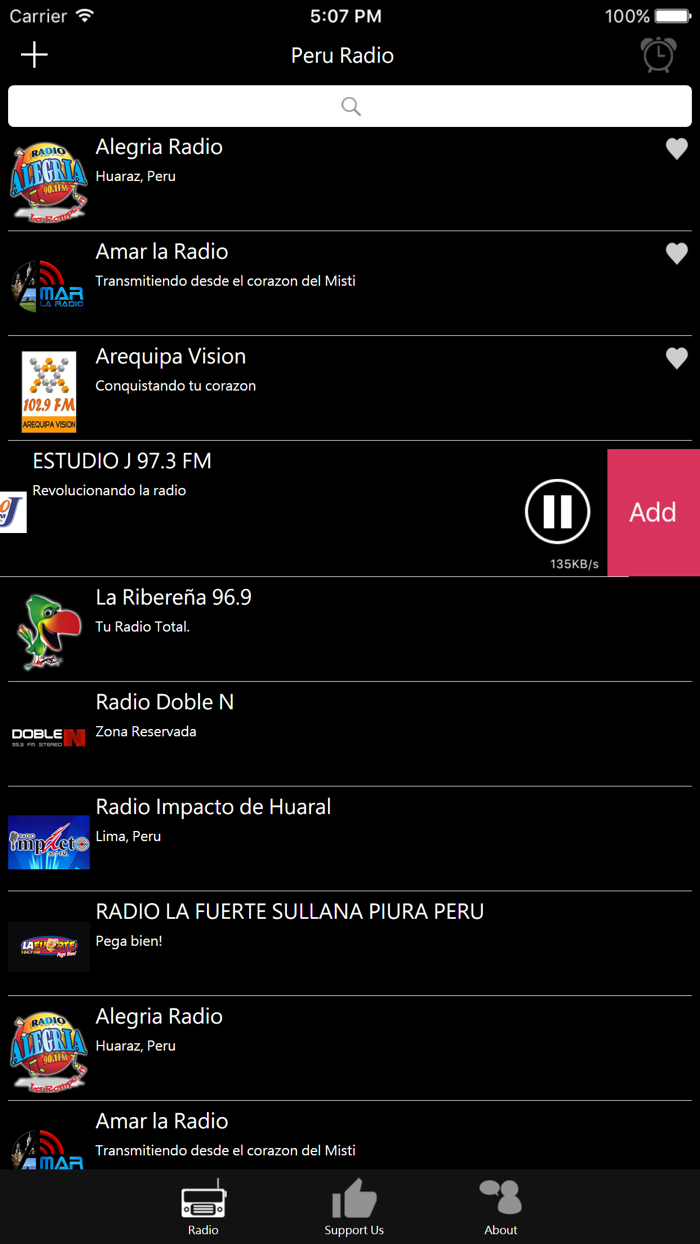Image resolution: width=700 pixels, height=1244 pixels.
Task: Play 'RADIO LA FUERTE SULLANA PIURA PERU'
Action: pyautogui.click(x=290, y=911)
